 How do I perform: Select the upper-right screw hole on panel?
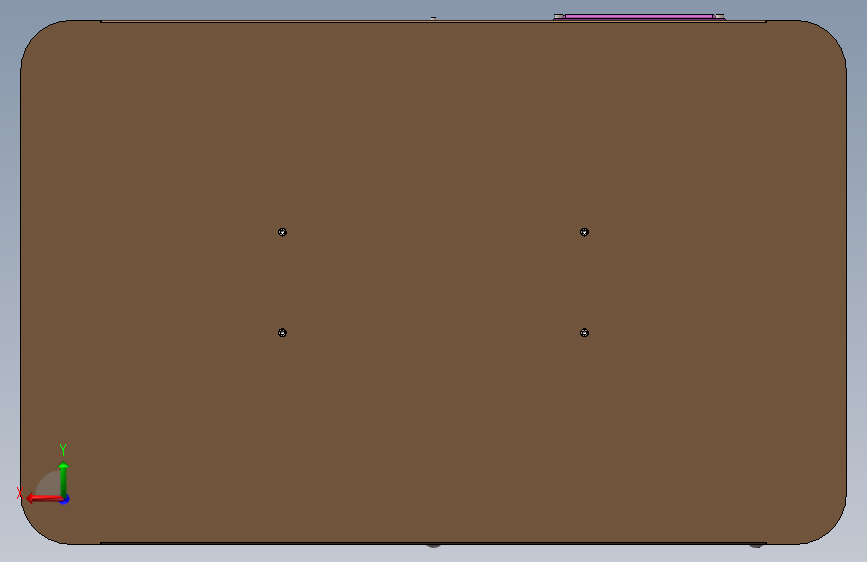click(x=584, y=232)
